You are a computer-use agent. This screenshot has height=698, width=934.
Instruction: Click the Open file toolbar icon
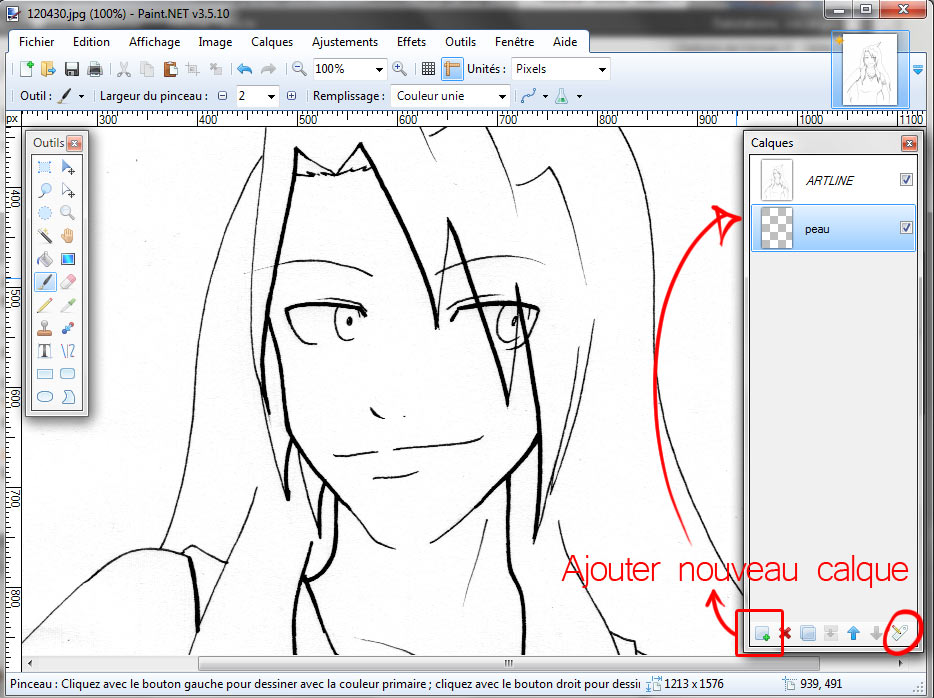click(48, 69)
